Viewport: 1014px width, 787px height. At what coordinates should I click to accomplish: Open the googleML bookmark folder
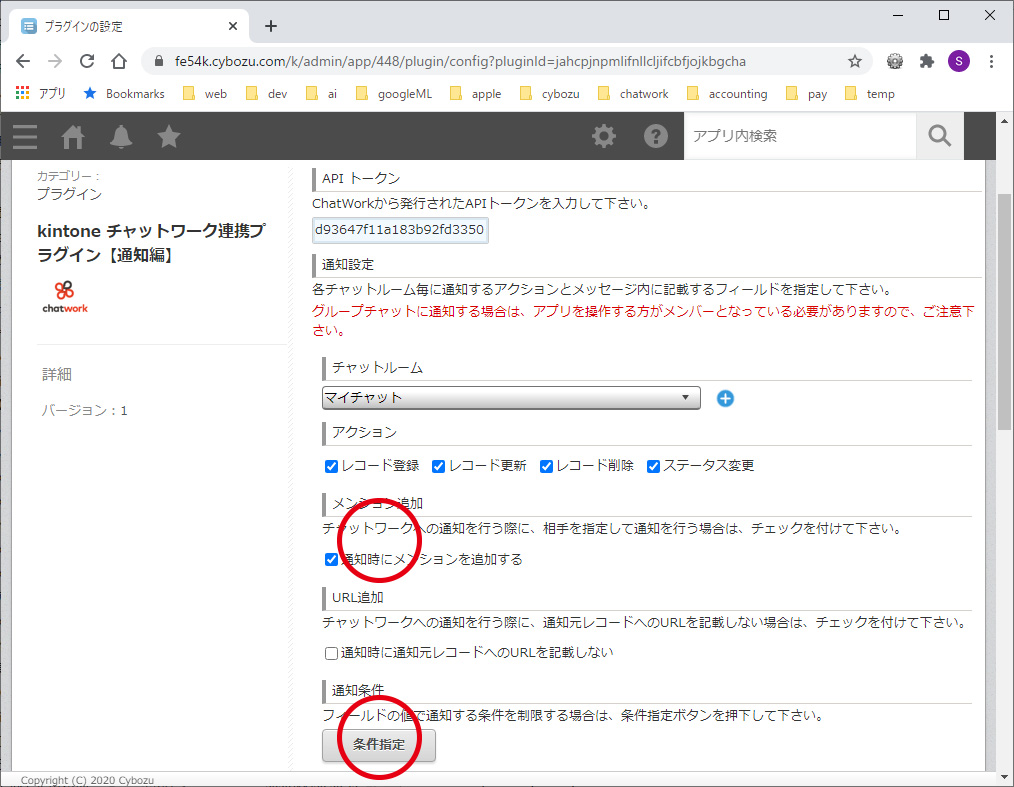click(394, 94)
